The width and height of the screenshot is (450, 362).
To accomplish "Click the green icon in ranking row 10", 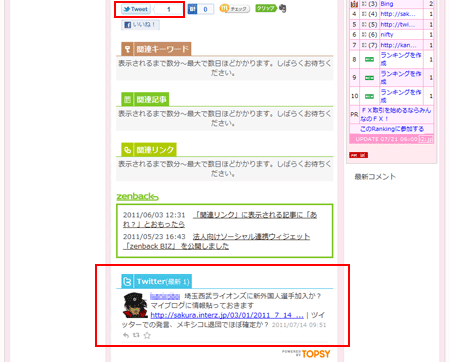I will point(369,96).
